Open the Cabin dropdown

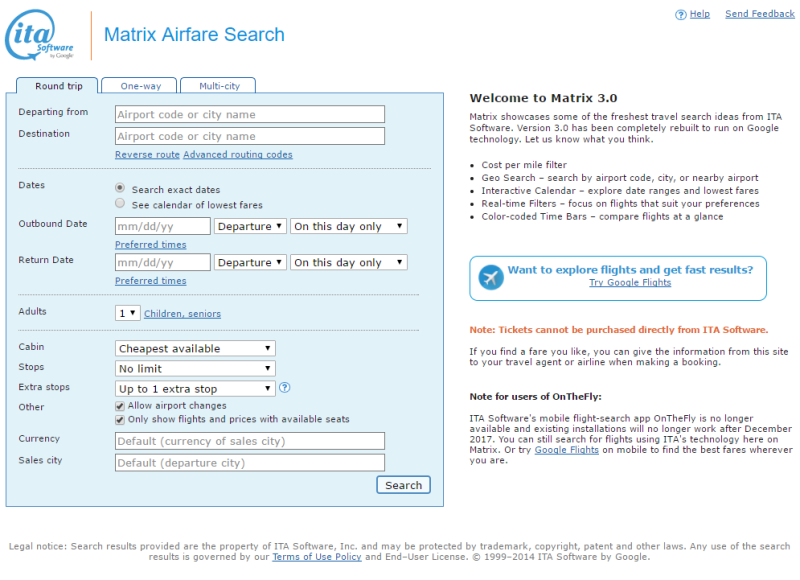click(x=195, y=348)
